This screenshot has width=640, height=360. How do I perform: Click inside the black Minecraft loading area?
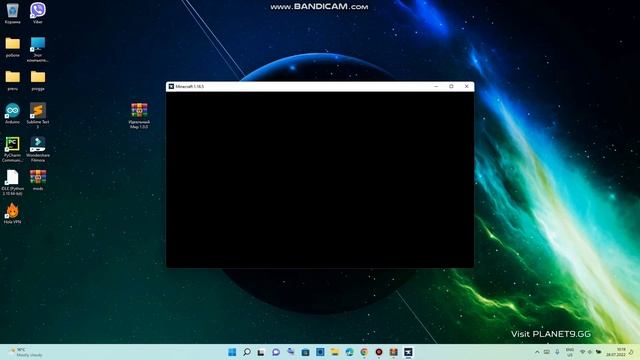(320, 180)
